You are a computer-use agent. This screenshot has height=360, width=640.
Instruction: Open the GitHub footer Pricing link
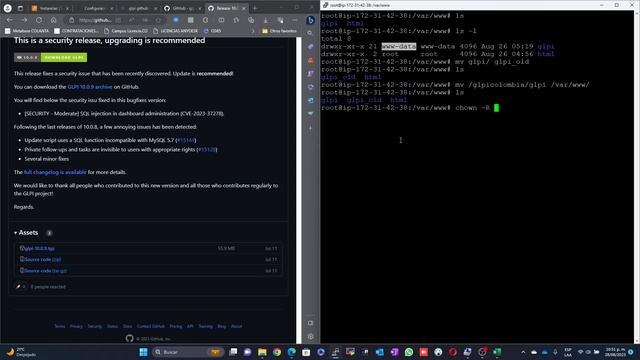click(x=176, y=327)
